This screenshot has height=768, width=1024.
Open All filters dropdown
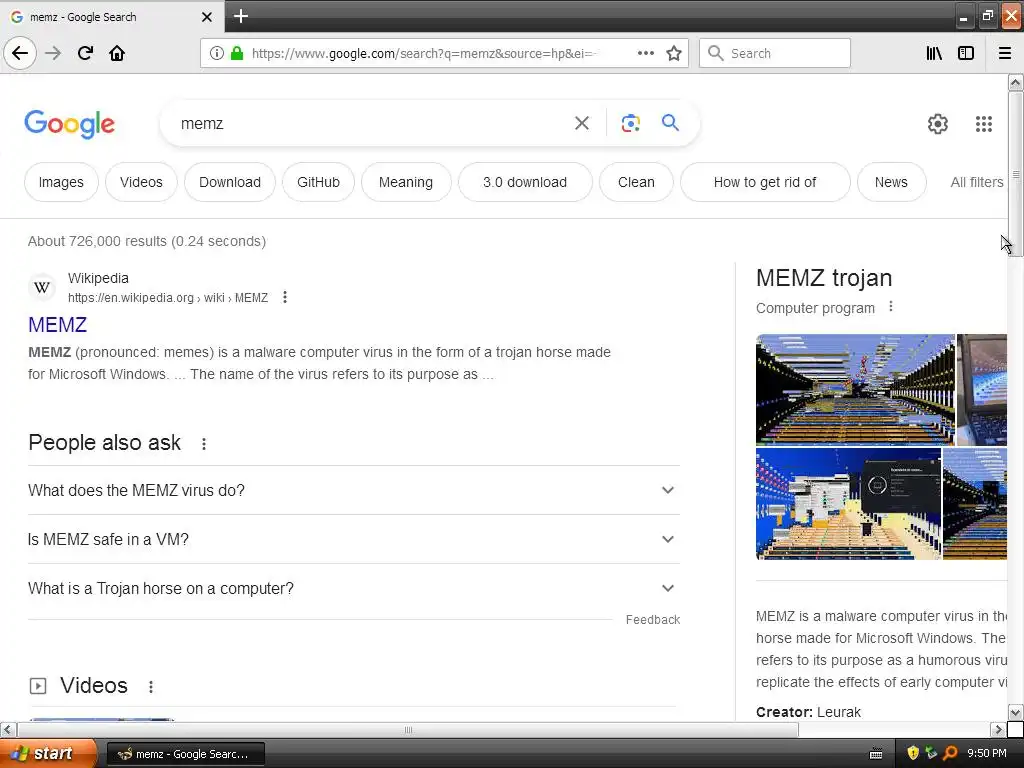(x=976, y=182)
